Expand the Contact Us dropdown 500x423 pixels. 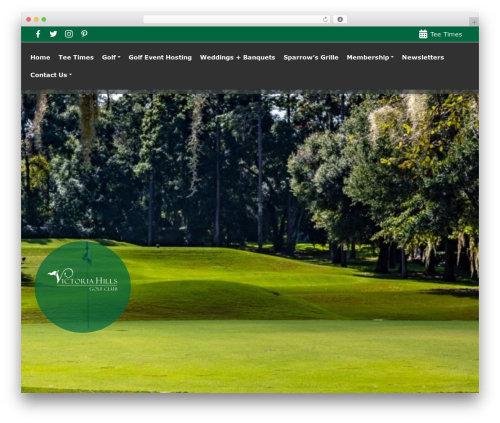click(51, 75)
